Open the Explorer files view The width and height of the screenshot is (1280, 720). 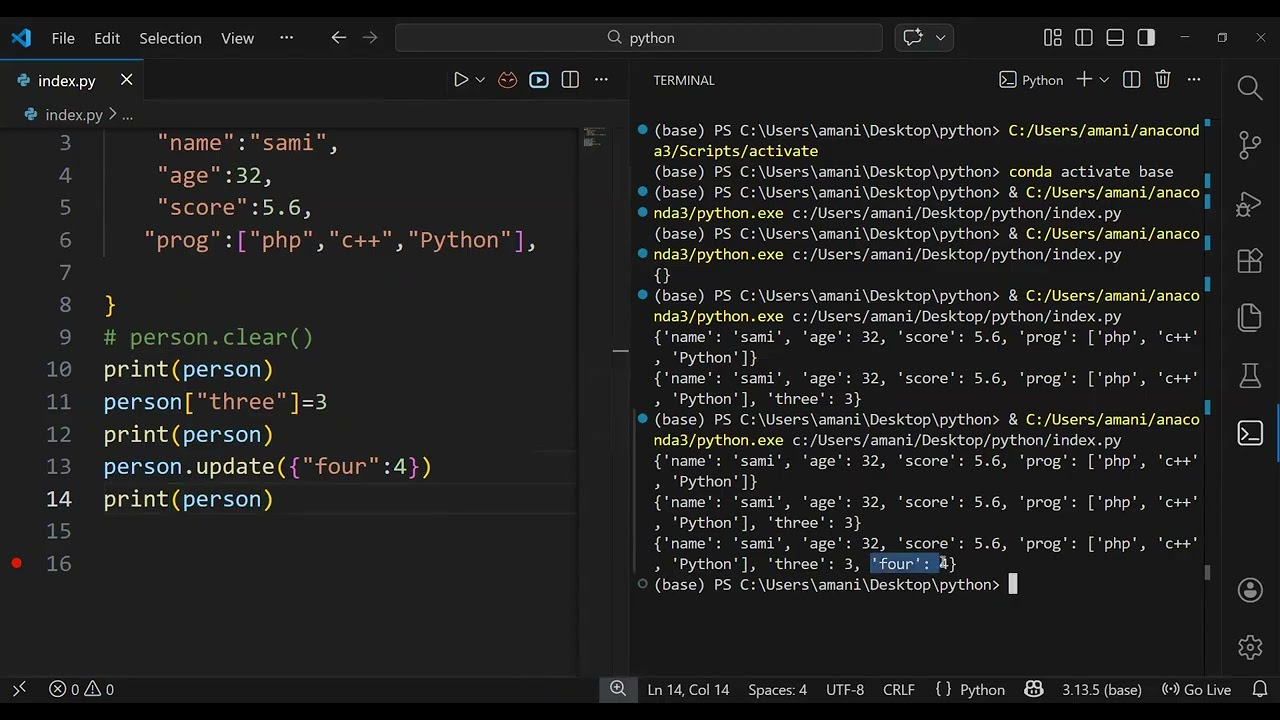click(x=1250, y=318)
